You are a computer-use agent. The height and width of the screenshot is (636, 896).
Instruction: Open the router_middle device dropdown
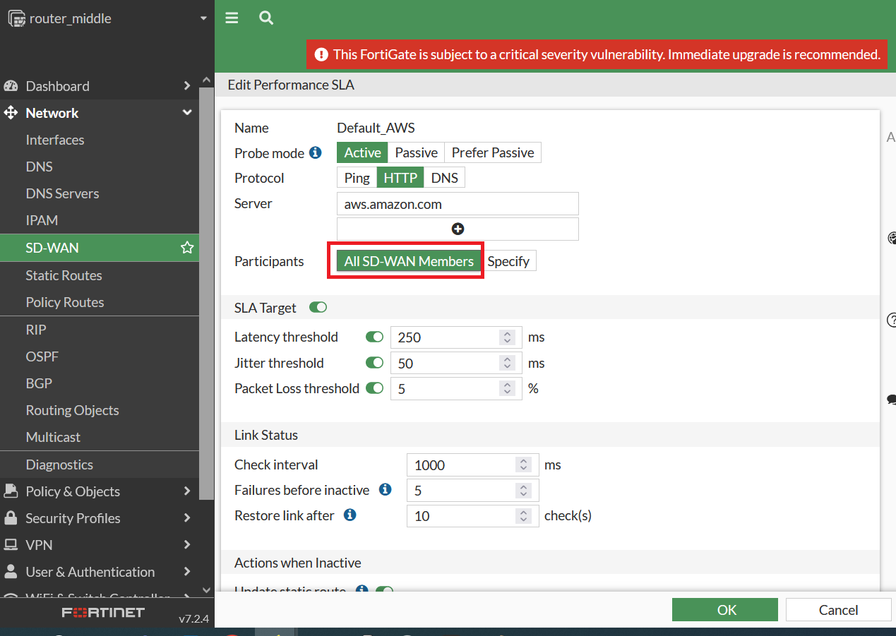pyautogui.click(x=203, y=18)
